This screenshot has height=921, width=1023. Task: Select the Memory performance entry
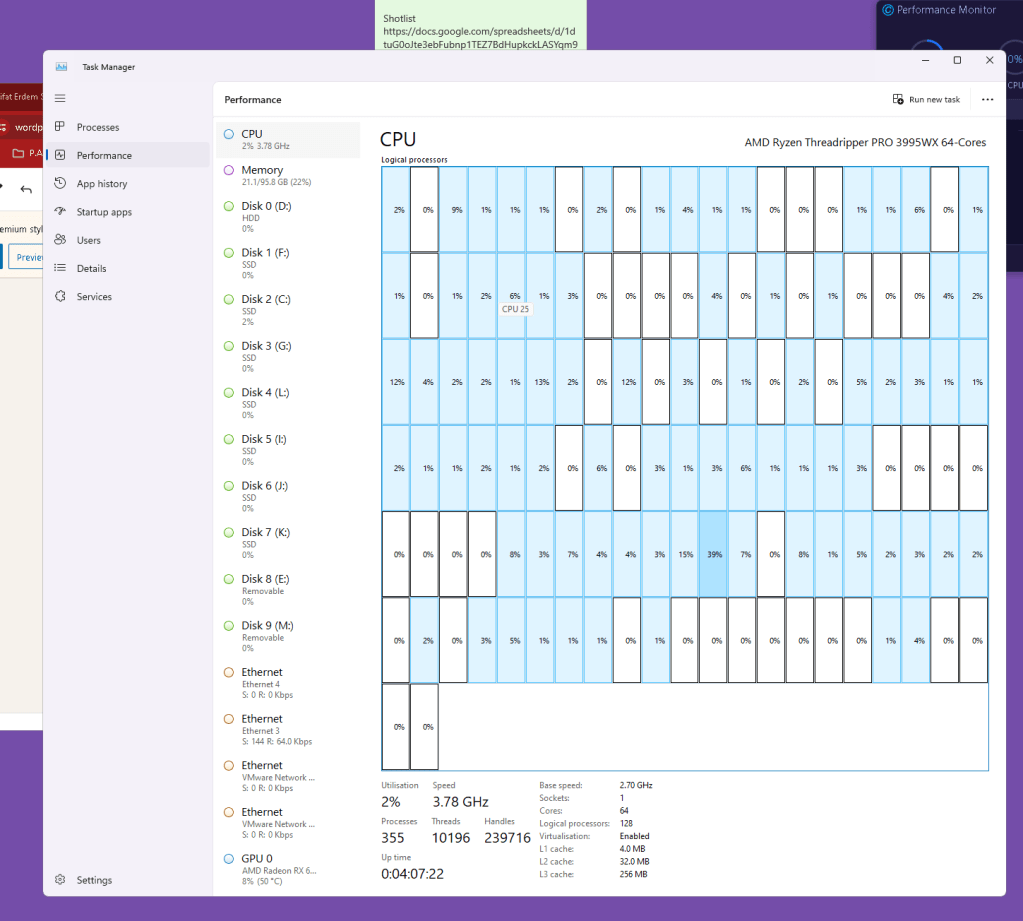288,175
